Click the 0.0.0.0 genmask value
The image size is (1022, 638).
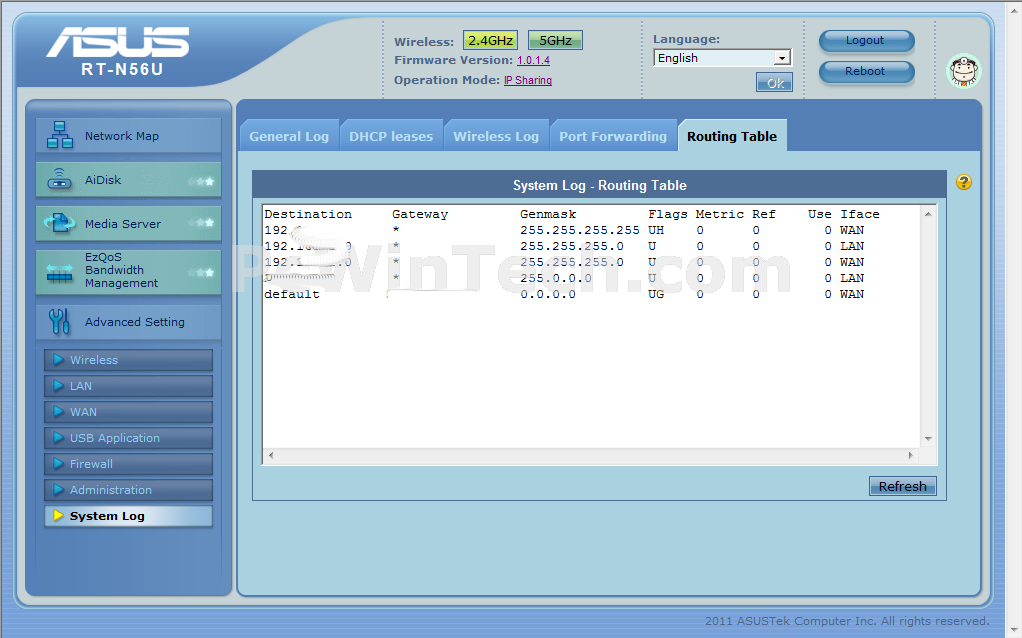point(548,295)
